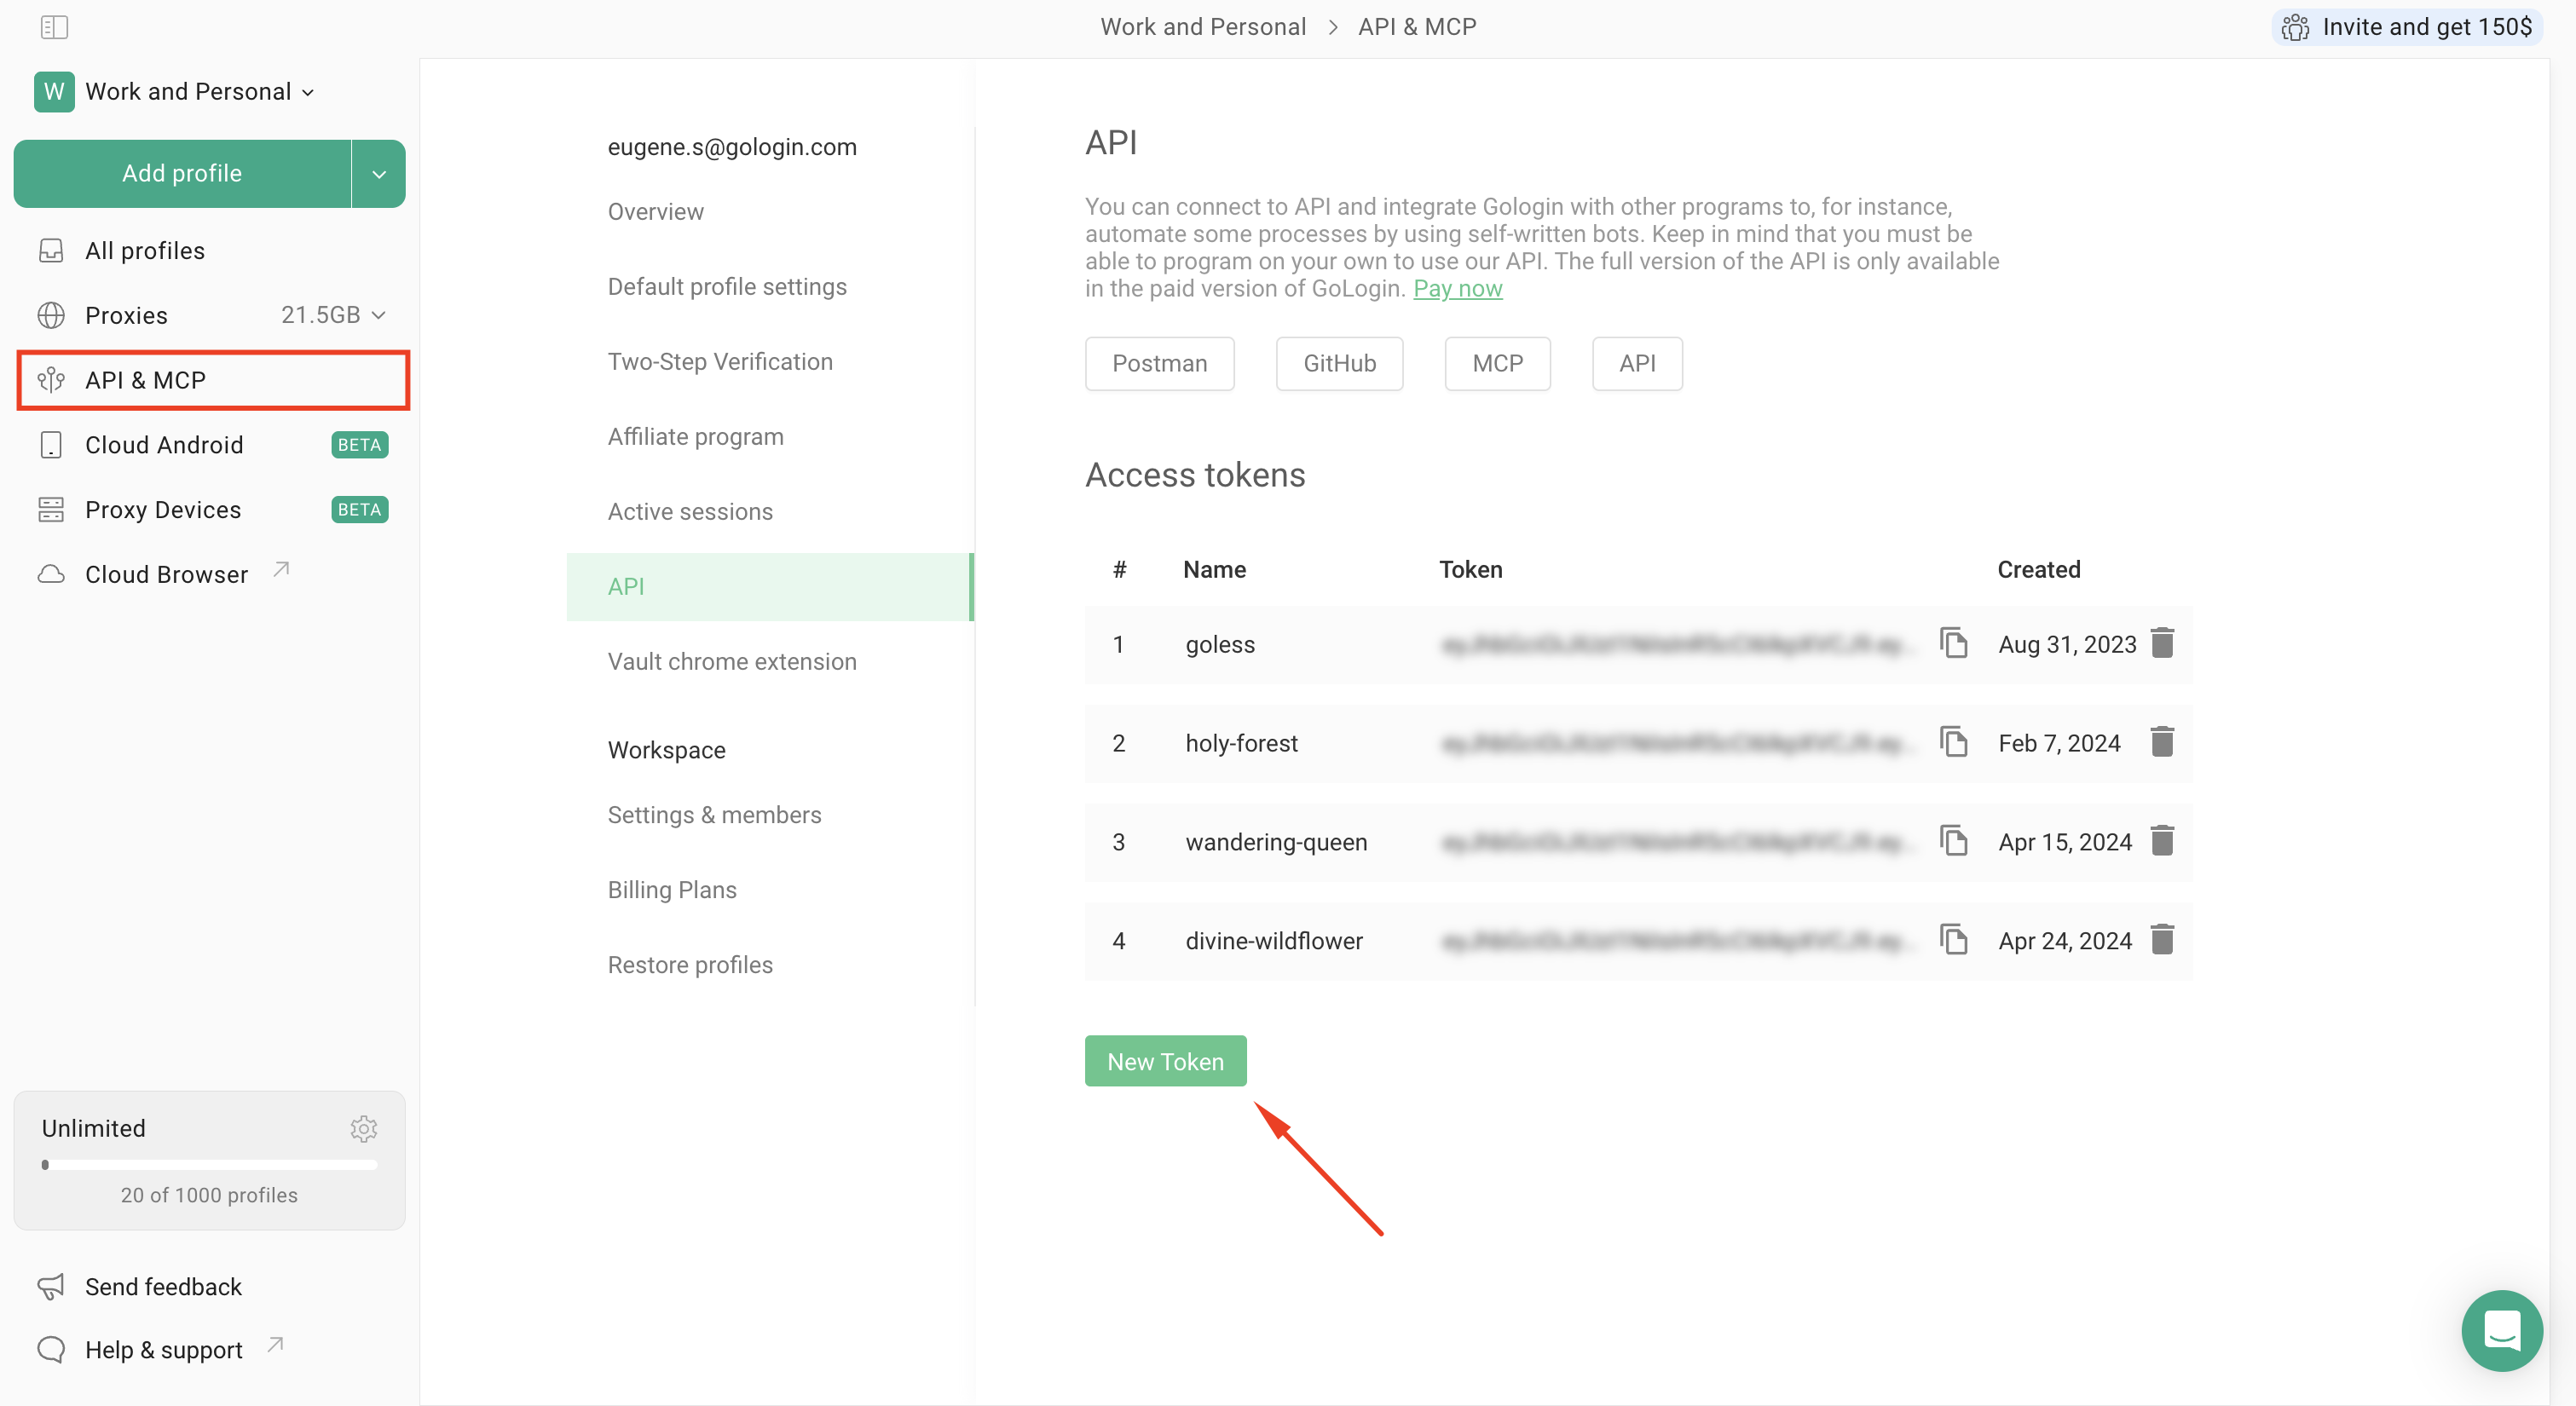The image size is (2576, 1406).
Task: Follow the Pay now link
Action: 1457,289
